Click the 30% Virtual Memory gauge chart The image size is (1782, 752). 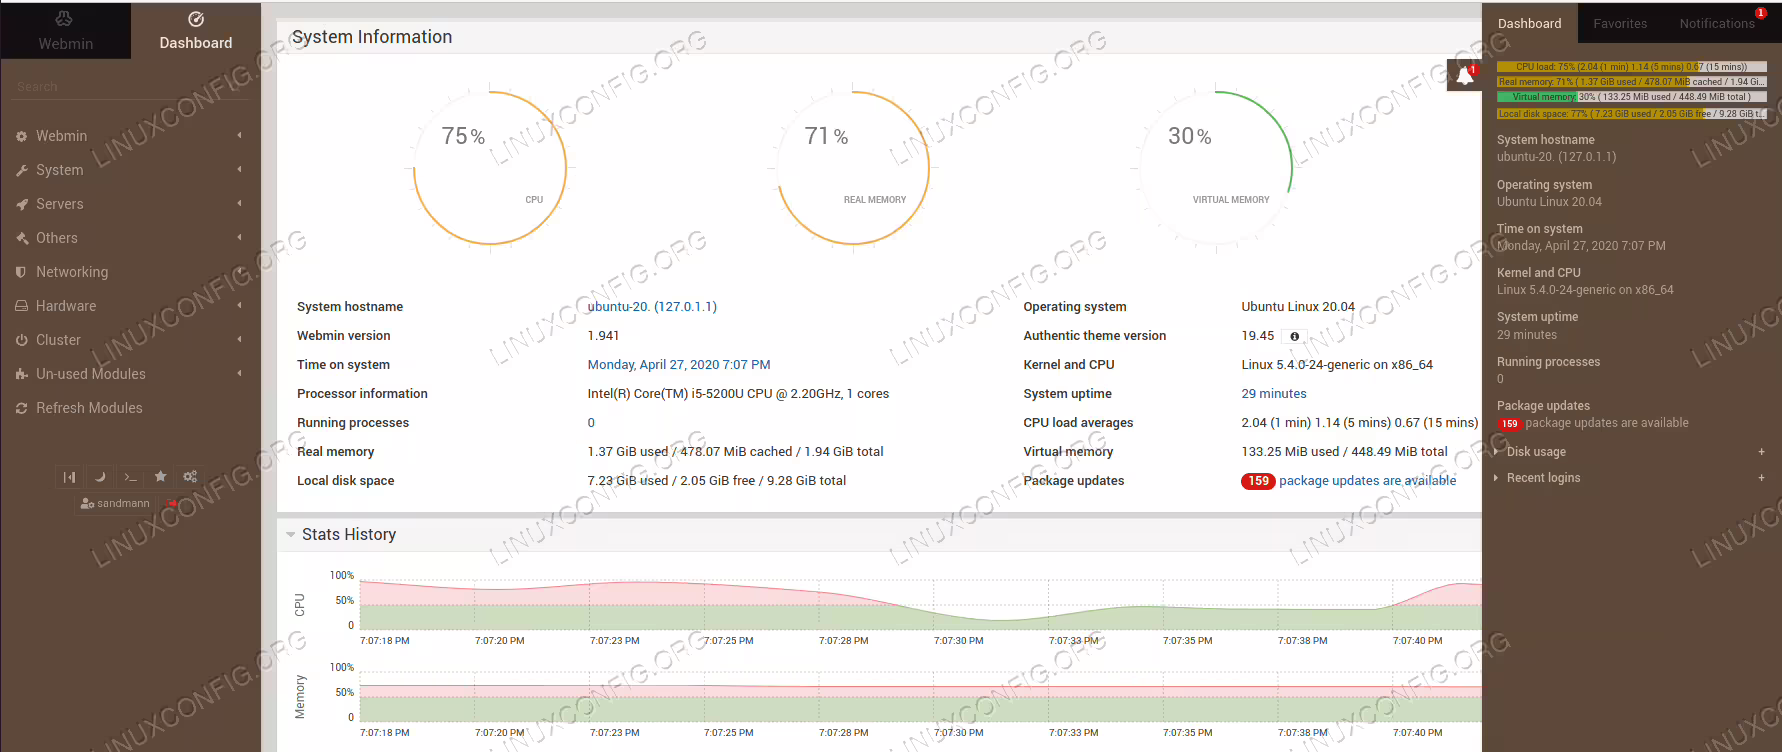pos(1216,167)
